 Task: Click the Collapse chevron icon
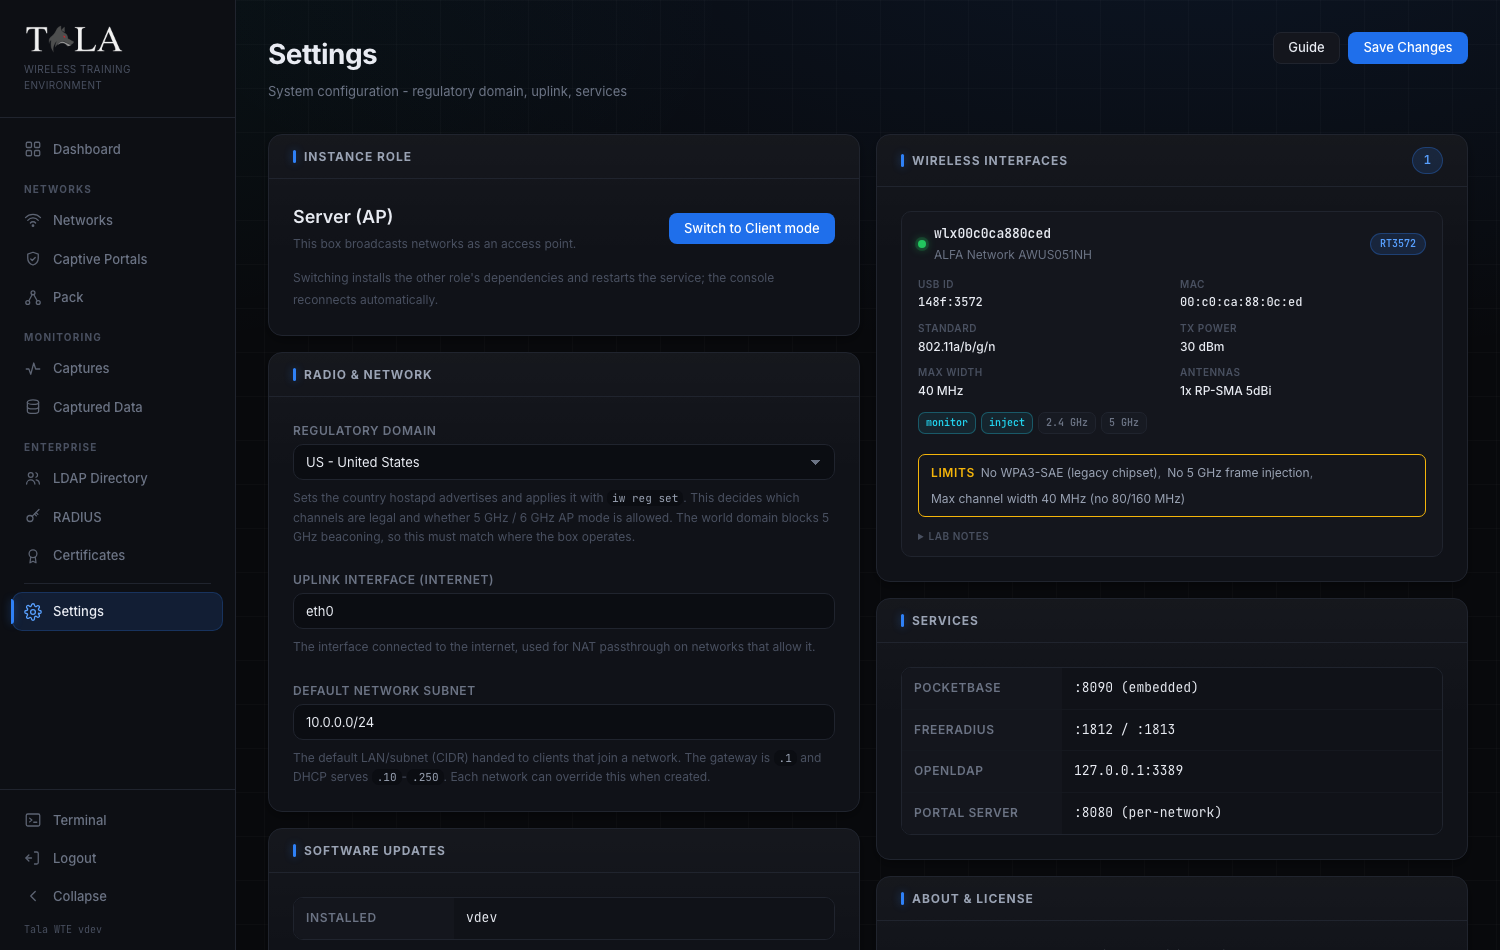click(33, 896)
